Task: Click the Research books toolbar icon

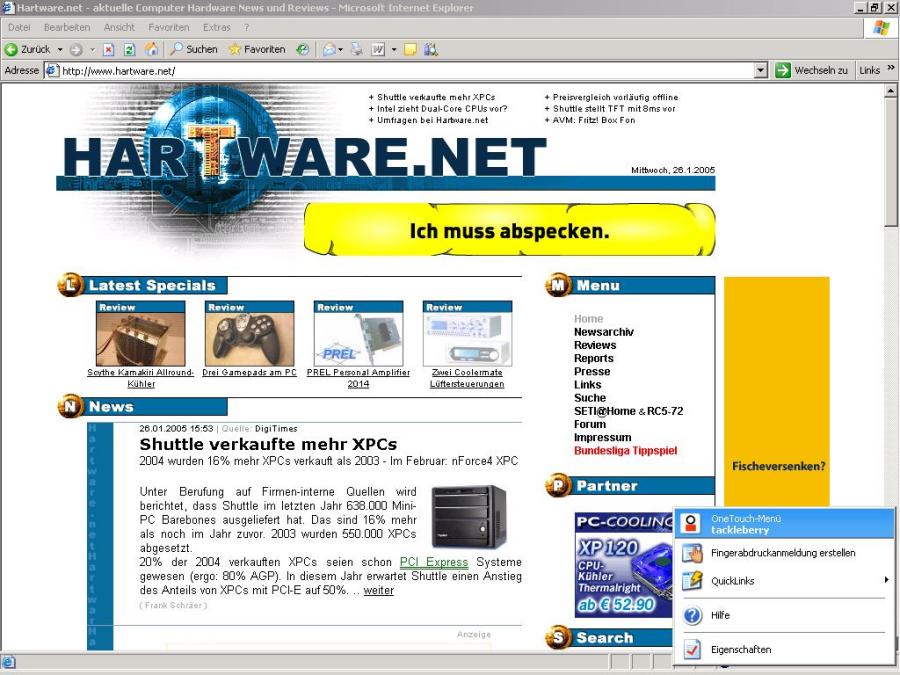Action: 430,49
